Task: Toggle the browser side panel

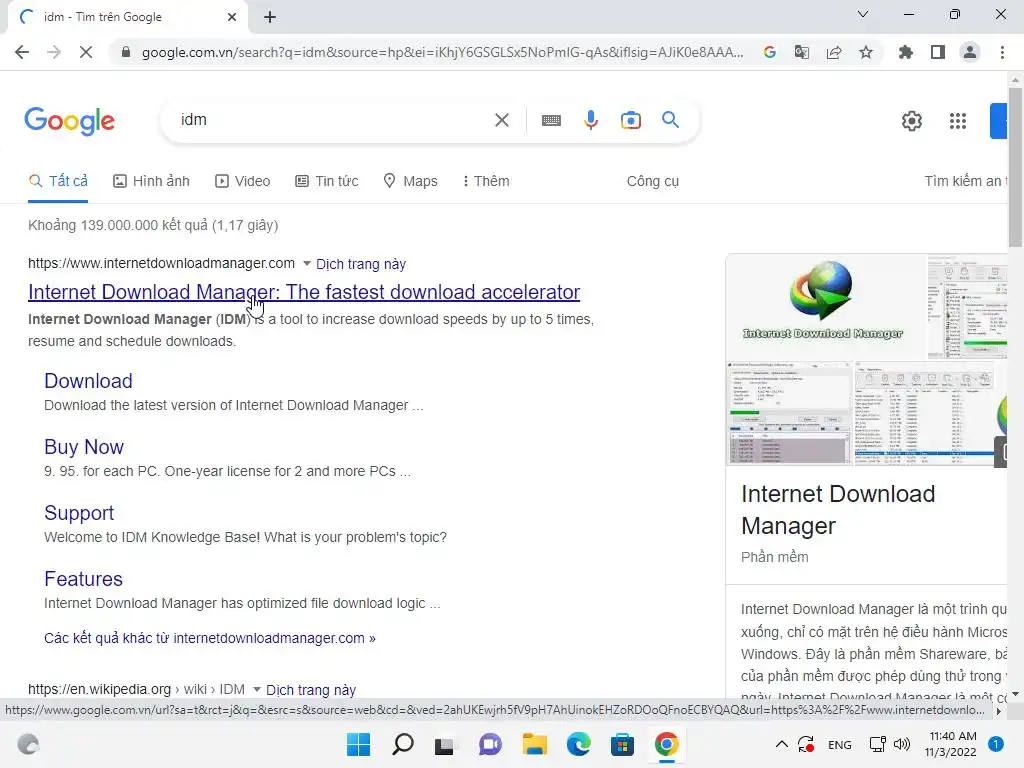Action: 938,52
